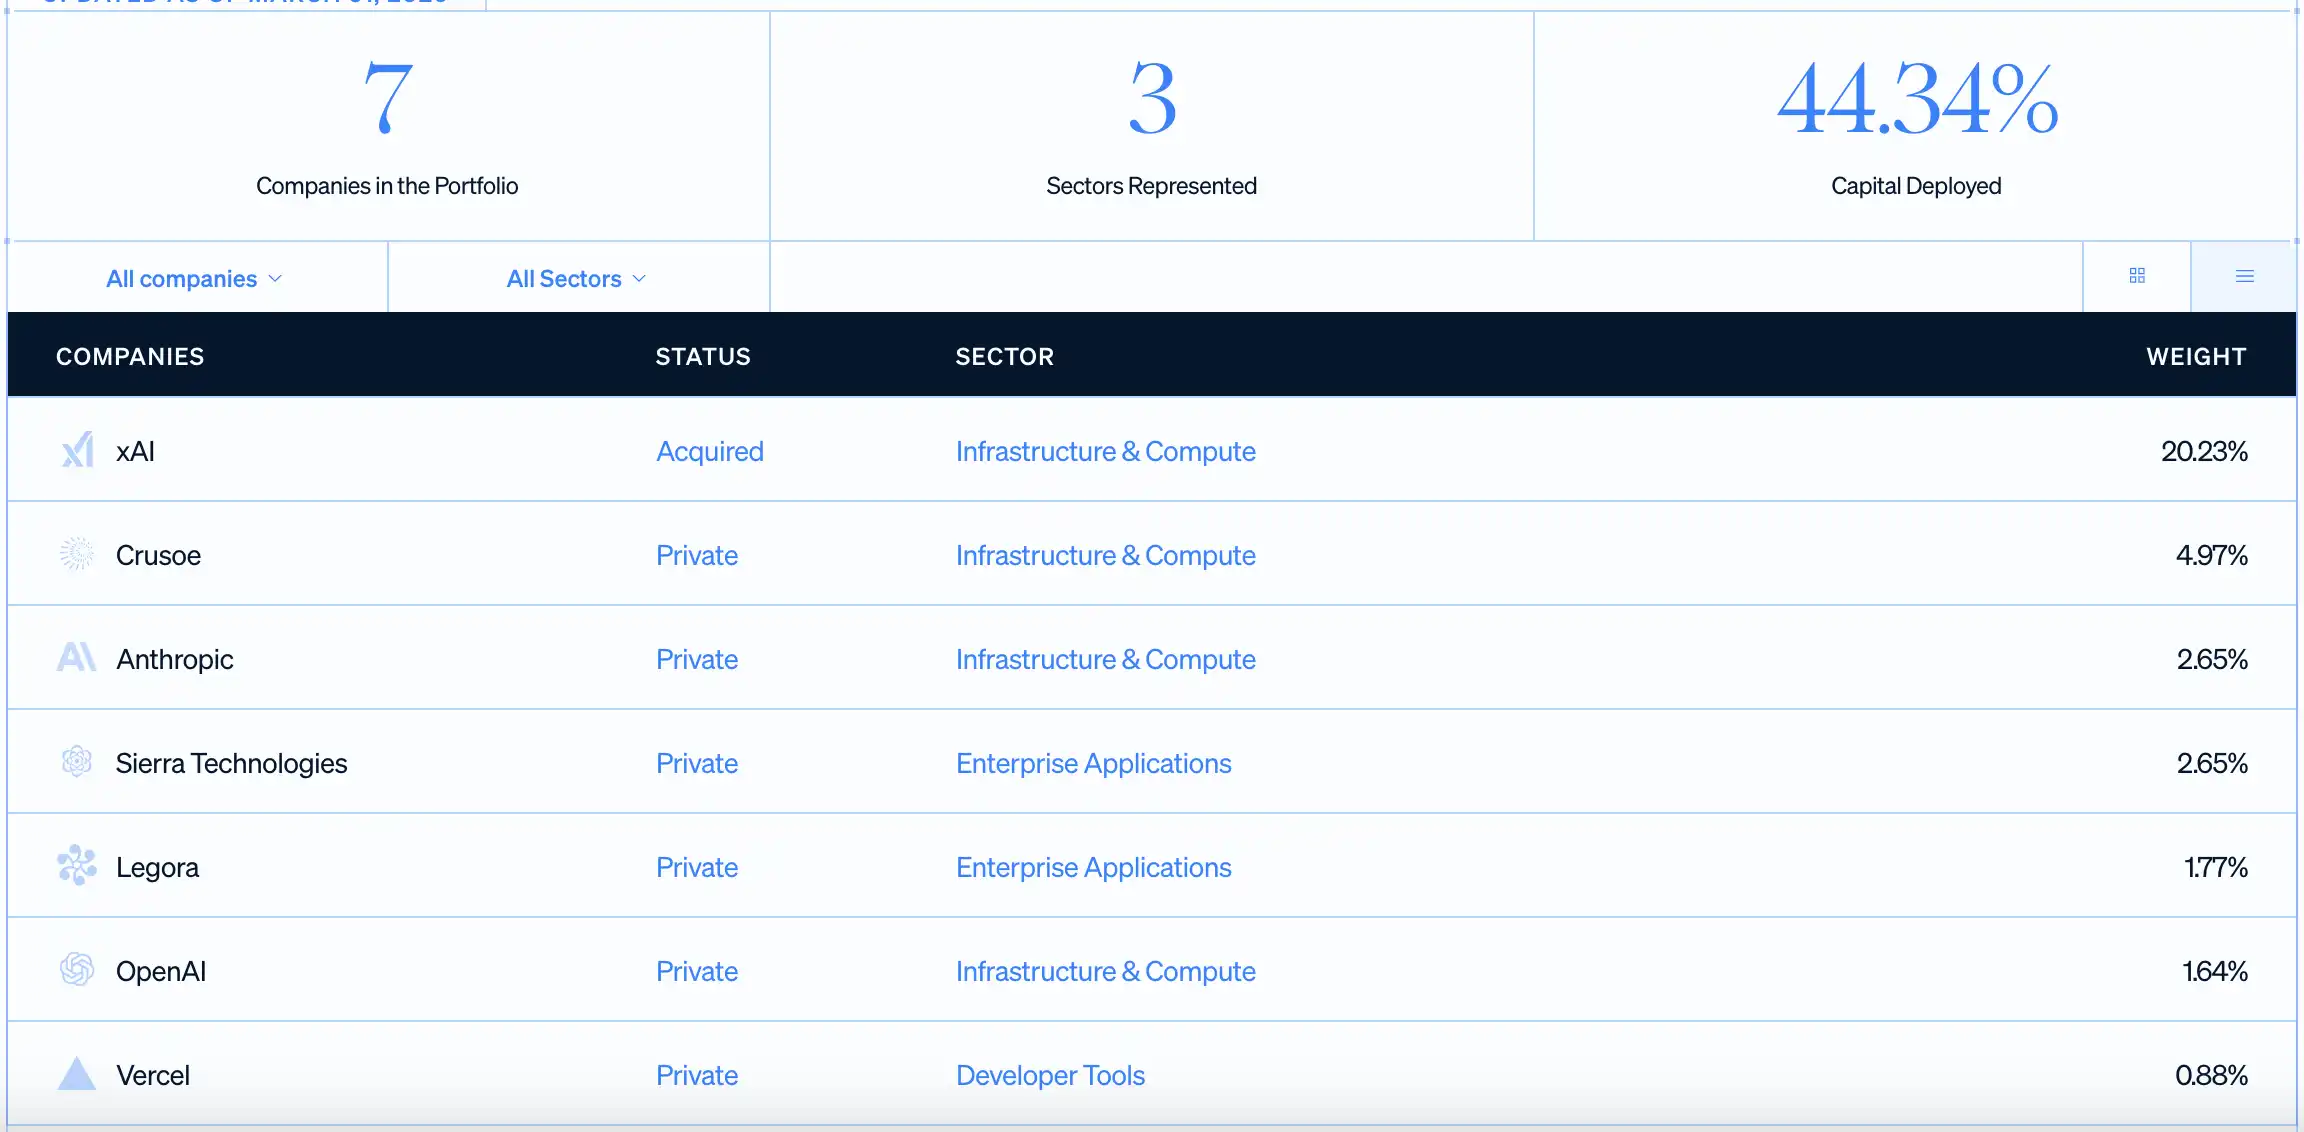This screenshot has width=2304, height=1132.
Task: Click the Sierra Technologies logo icon
Action: pyautogui.click(x=77, y=762)
